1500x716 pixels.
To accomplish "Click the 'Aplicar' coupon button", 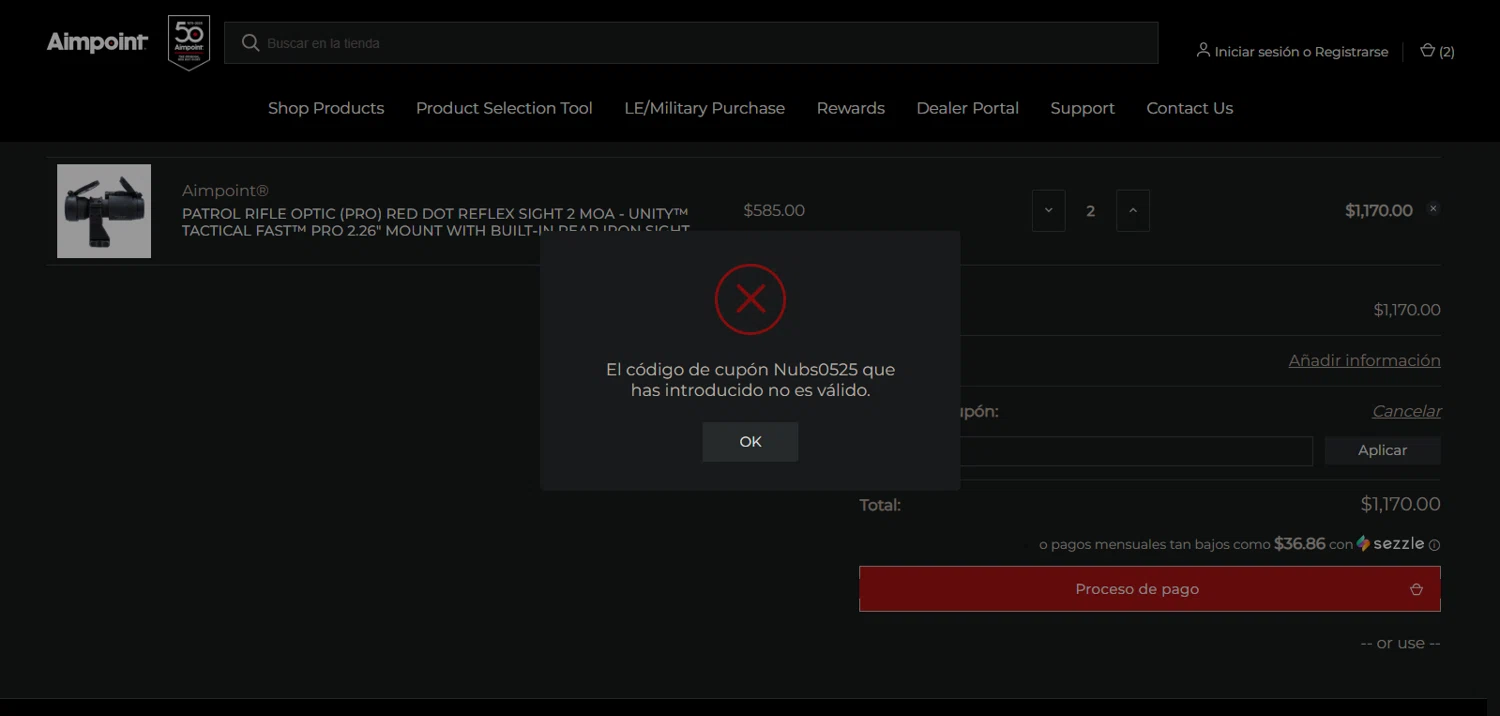I will [x=1382, y=451].
